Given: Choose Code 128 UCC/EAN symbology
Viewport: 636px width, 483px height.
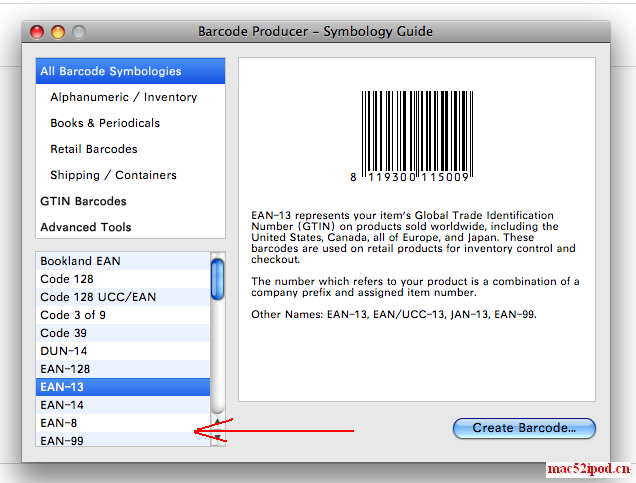Looking at the screenshot, I should click(123, 297).
